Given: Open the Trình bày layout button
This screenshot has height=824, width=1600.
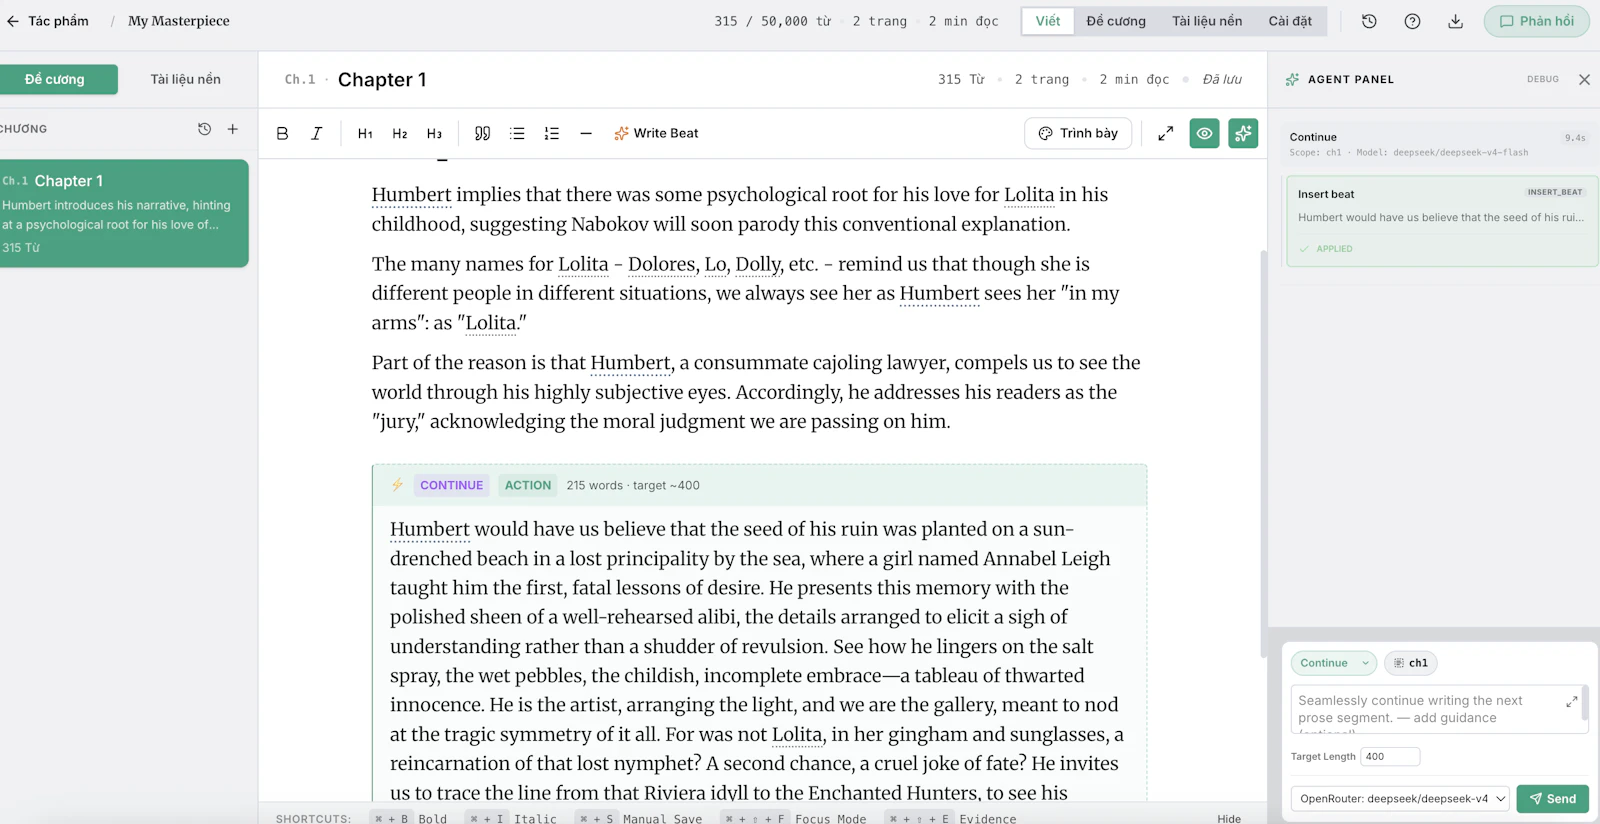Looking at the screenshot, I should 1078,133.
